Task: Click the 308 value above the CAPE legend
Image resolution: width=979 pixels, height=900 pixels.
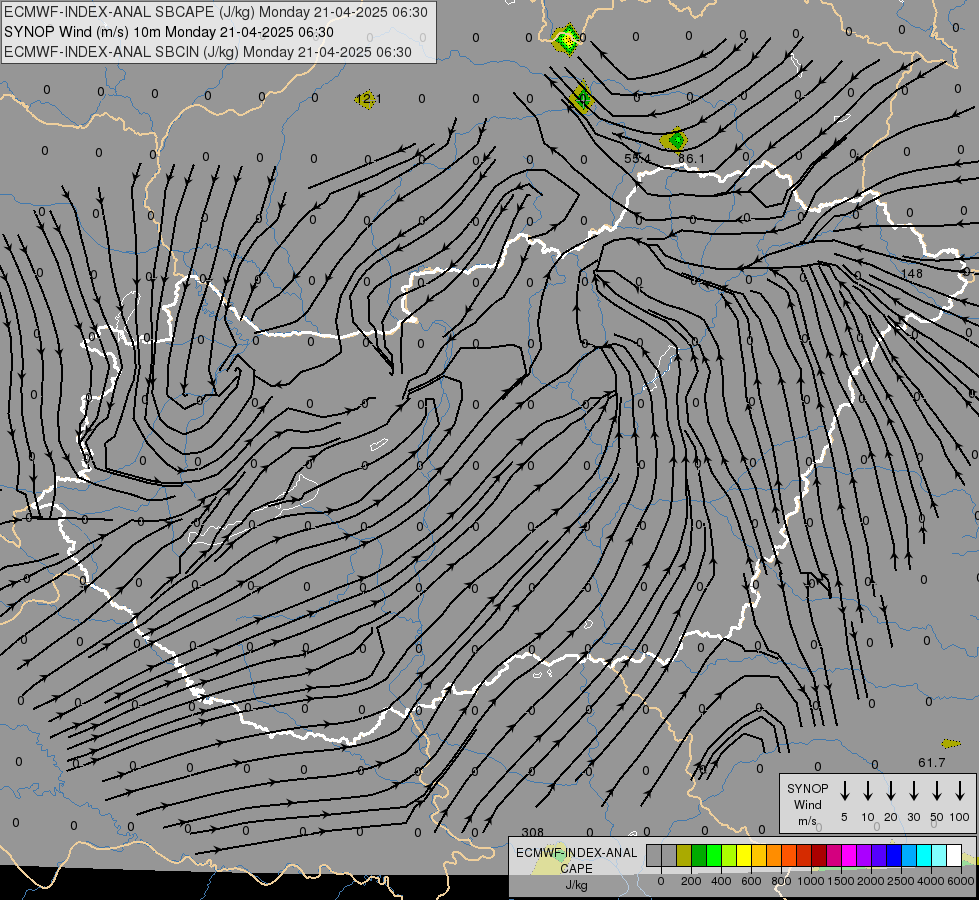Action: point(533,832)
